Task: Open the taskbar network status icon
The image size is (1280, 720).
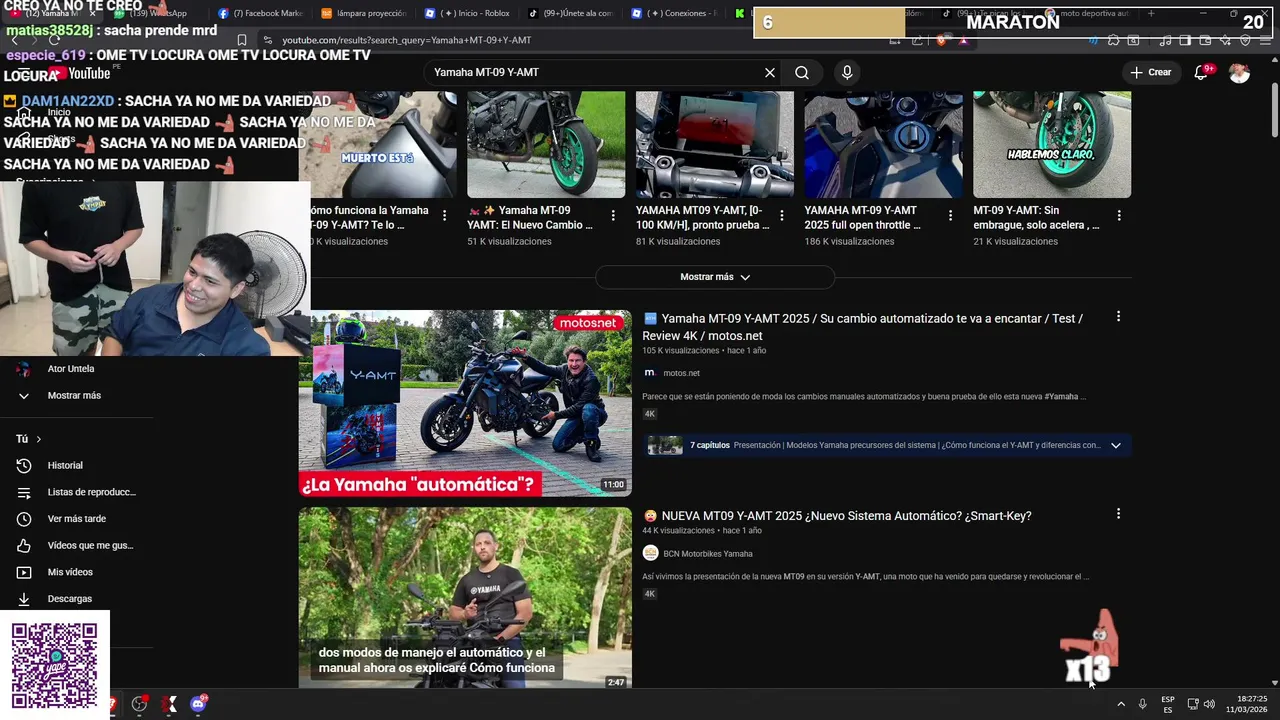Action: click(x=1192, y=704)
